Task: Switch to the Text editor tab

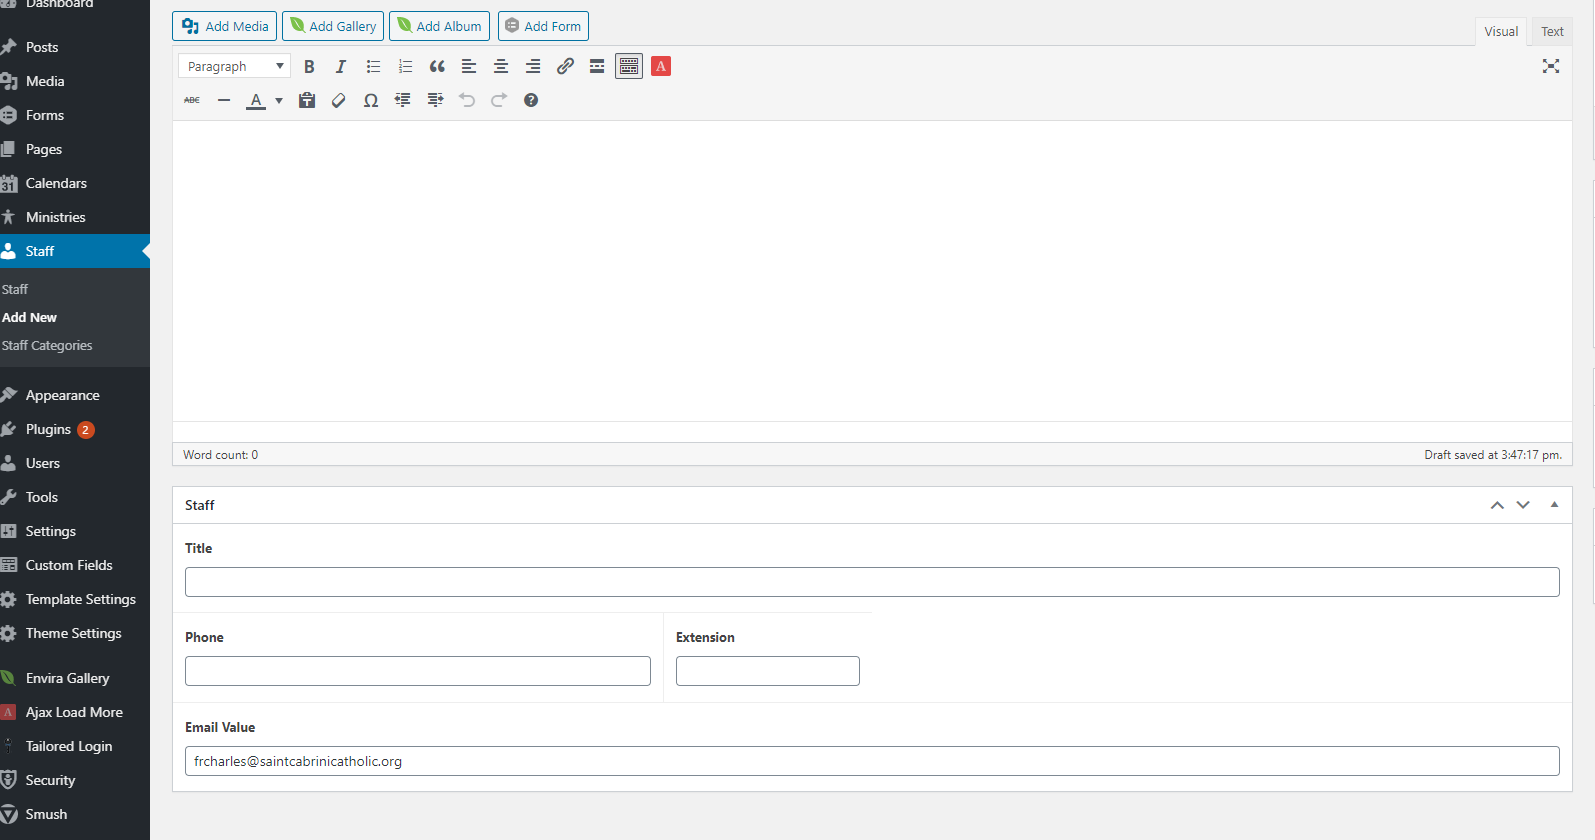Action: tap(1551, 32)
